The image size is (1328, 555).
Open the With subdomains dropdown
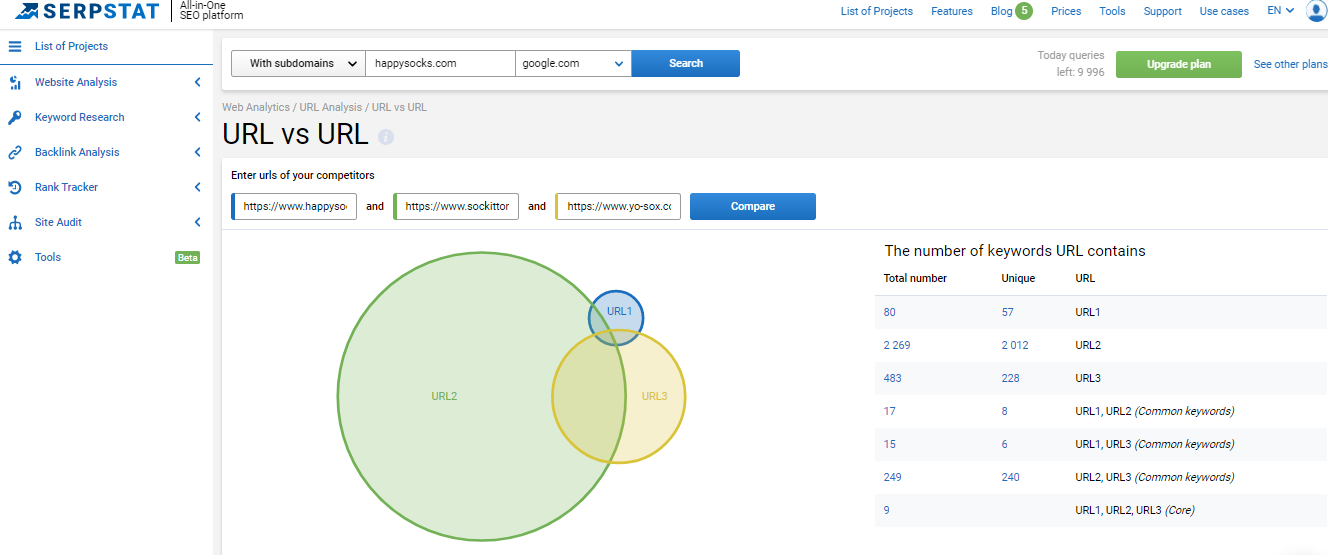[x=298, y=63]
